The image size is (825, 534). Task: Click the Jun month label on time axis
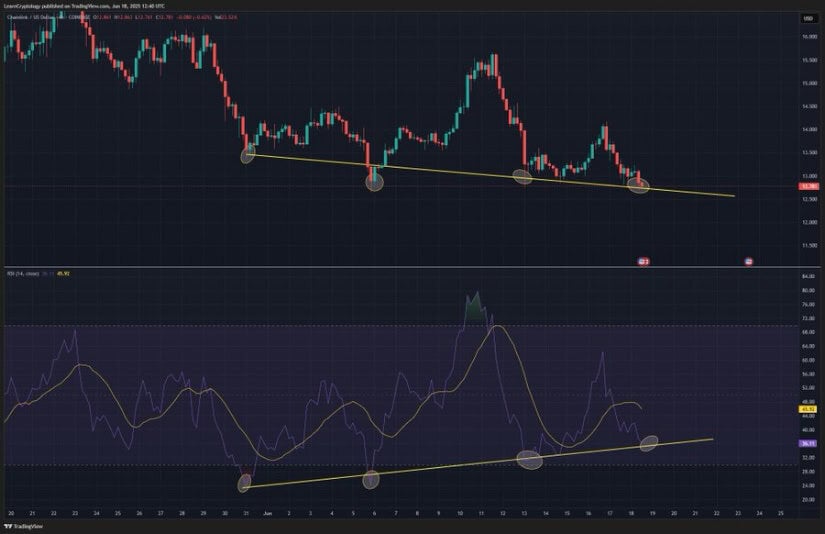tap(267, 513)
